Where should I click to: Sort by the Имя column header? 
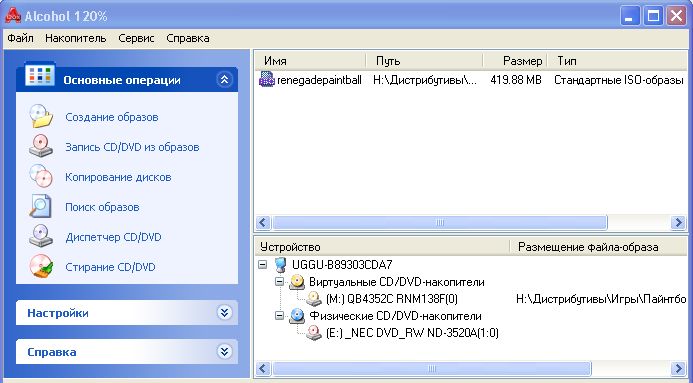pyautogui.click(x=310, y=61)
